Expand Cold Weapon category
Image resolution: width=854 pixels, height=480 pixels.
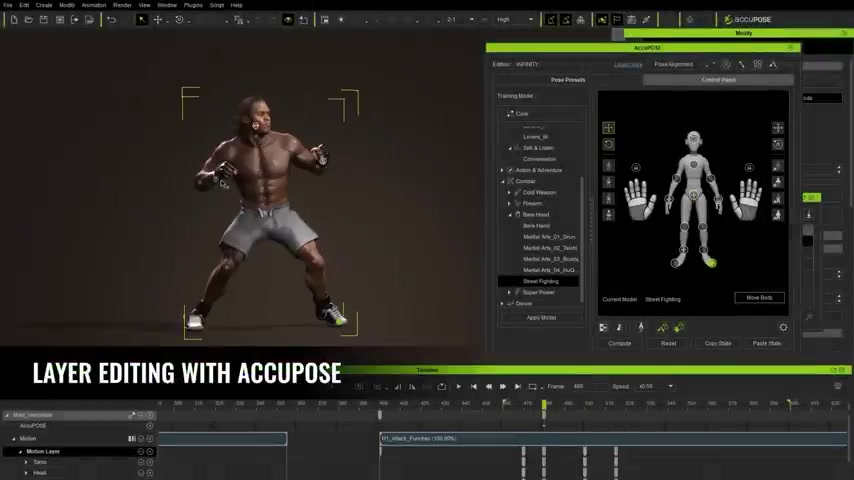point(509,192)
